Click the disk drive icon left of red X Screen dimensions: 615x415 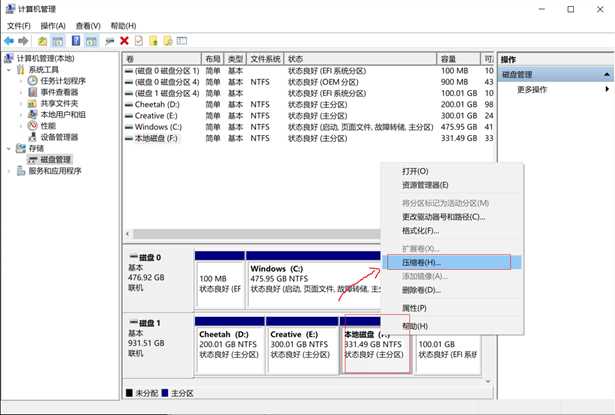[x=110, y=41]
